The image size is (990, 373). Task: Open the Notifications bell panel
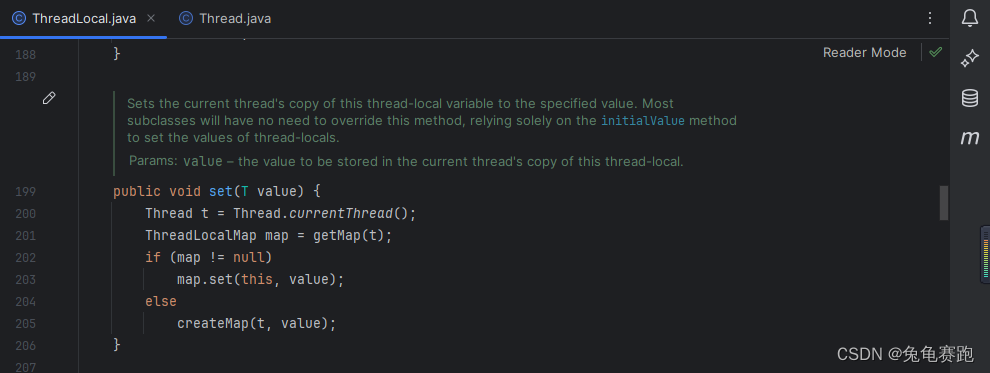coord(970,18)
